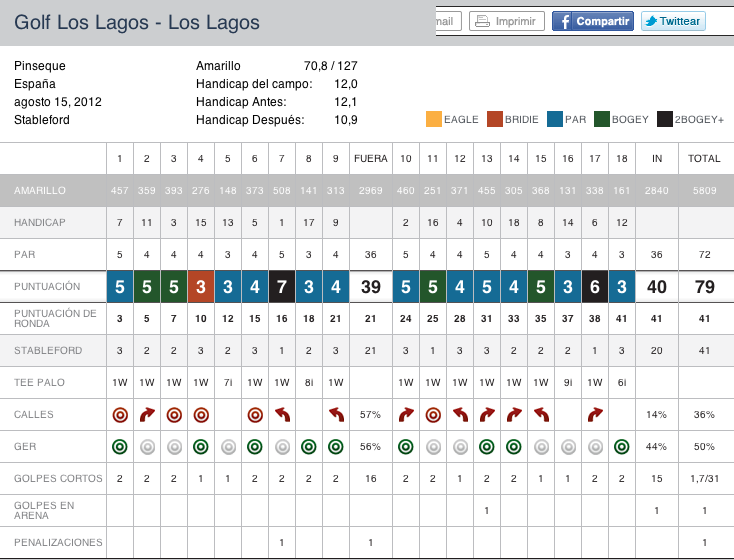This screenshot has width=734, height=560.
Task: Share via Facebook Compartir button
Action: click(593, 21)
